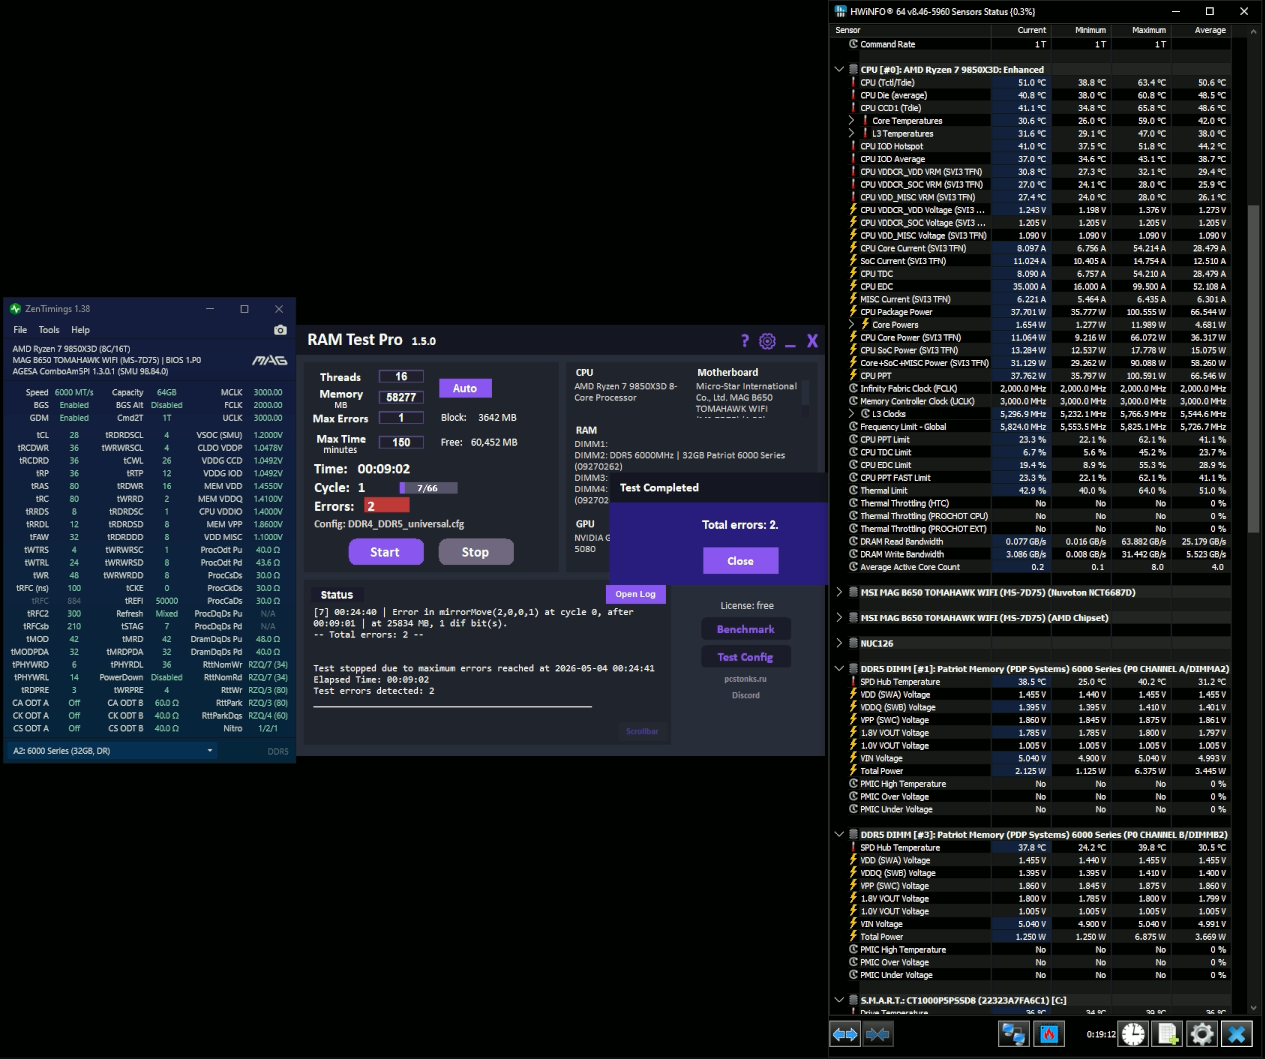Click the Threads input field showing 16
The width and height of the screenshot is (1265, 1059).
(x=401, y=377)
